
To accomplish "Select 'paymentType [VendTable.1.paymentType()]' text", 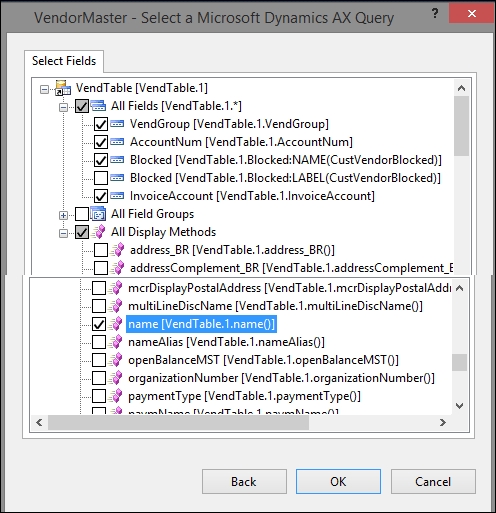I will [x=244, y=396].
